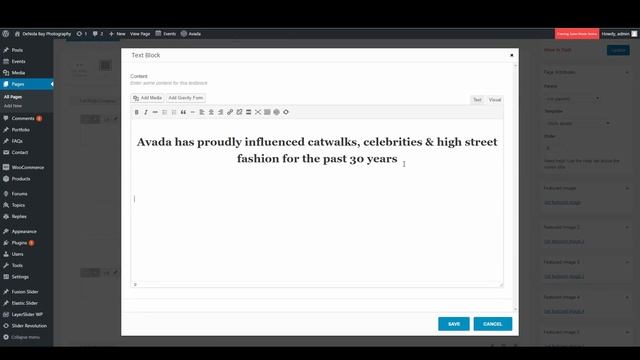The height and width of the screenshot is (360, 640).
Task: Open Products in admin sidebar
Action: [27, 179]
